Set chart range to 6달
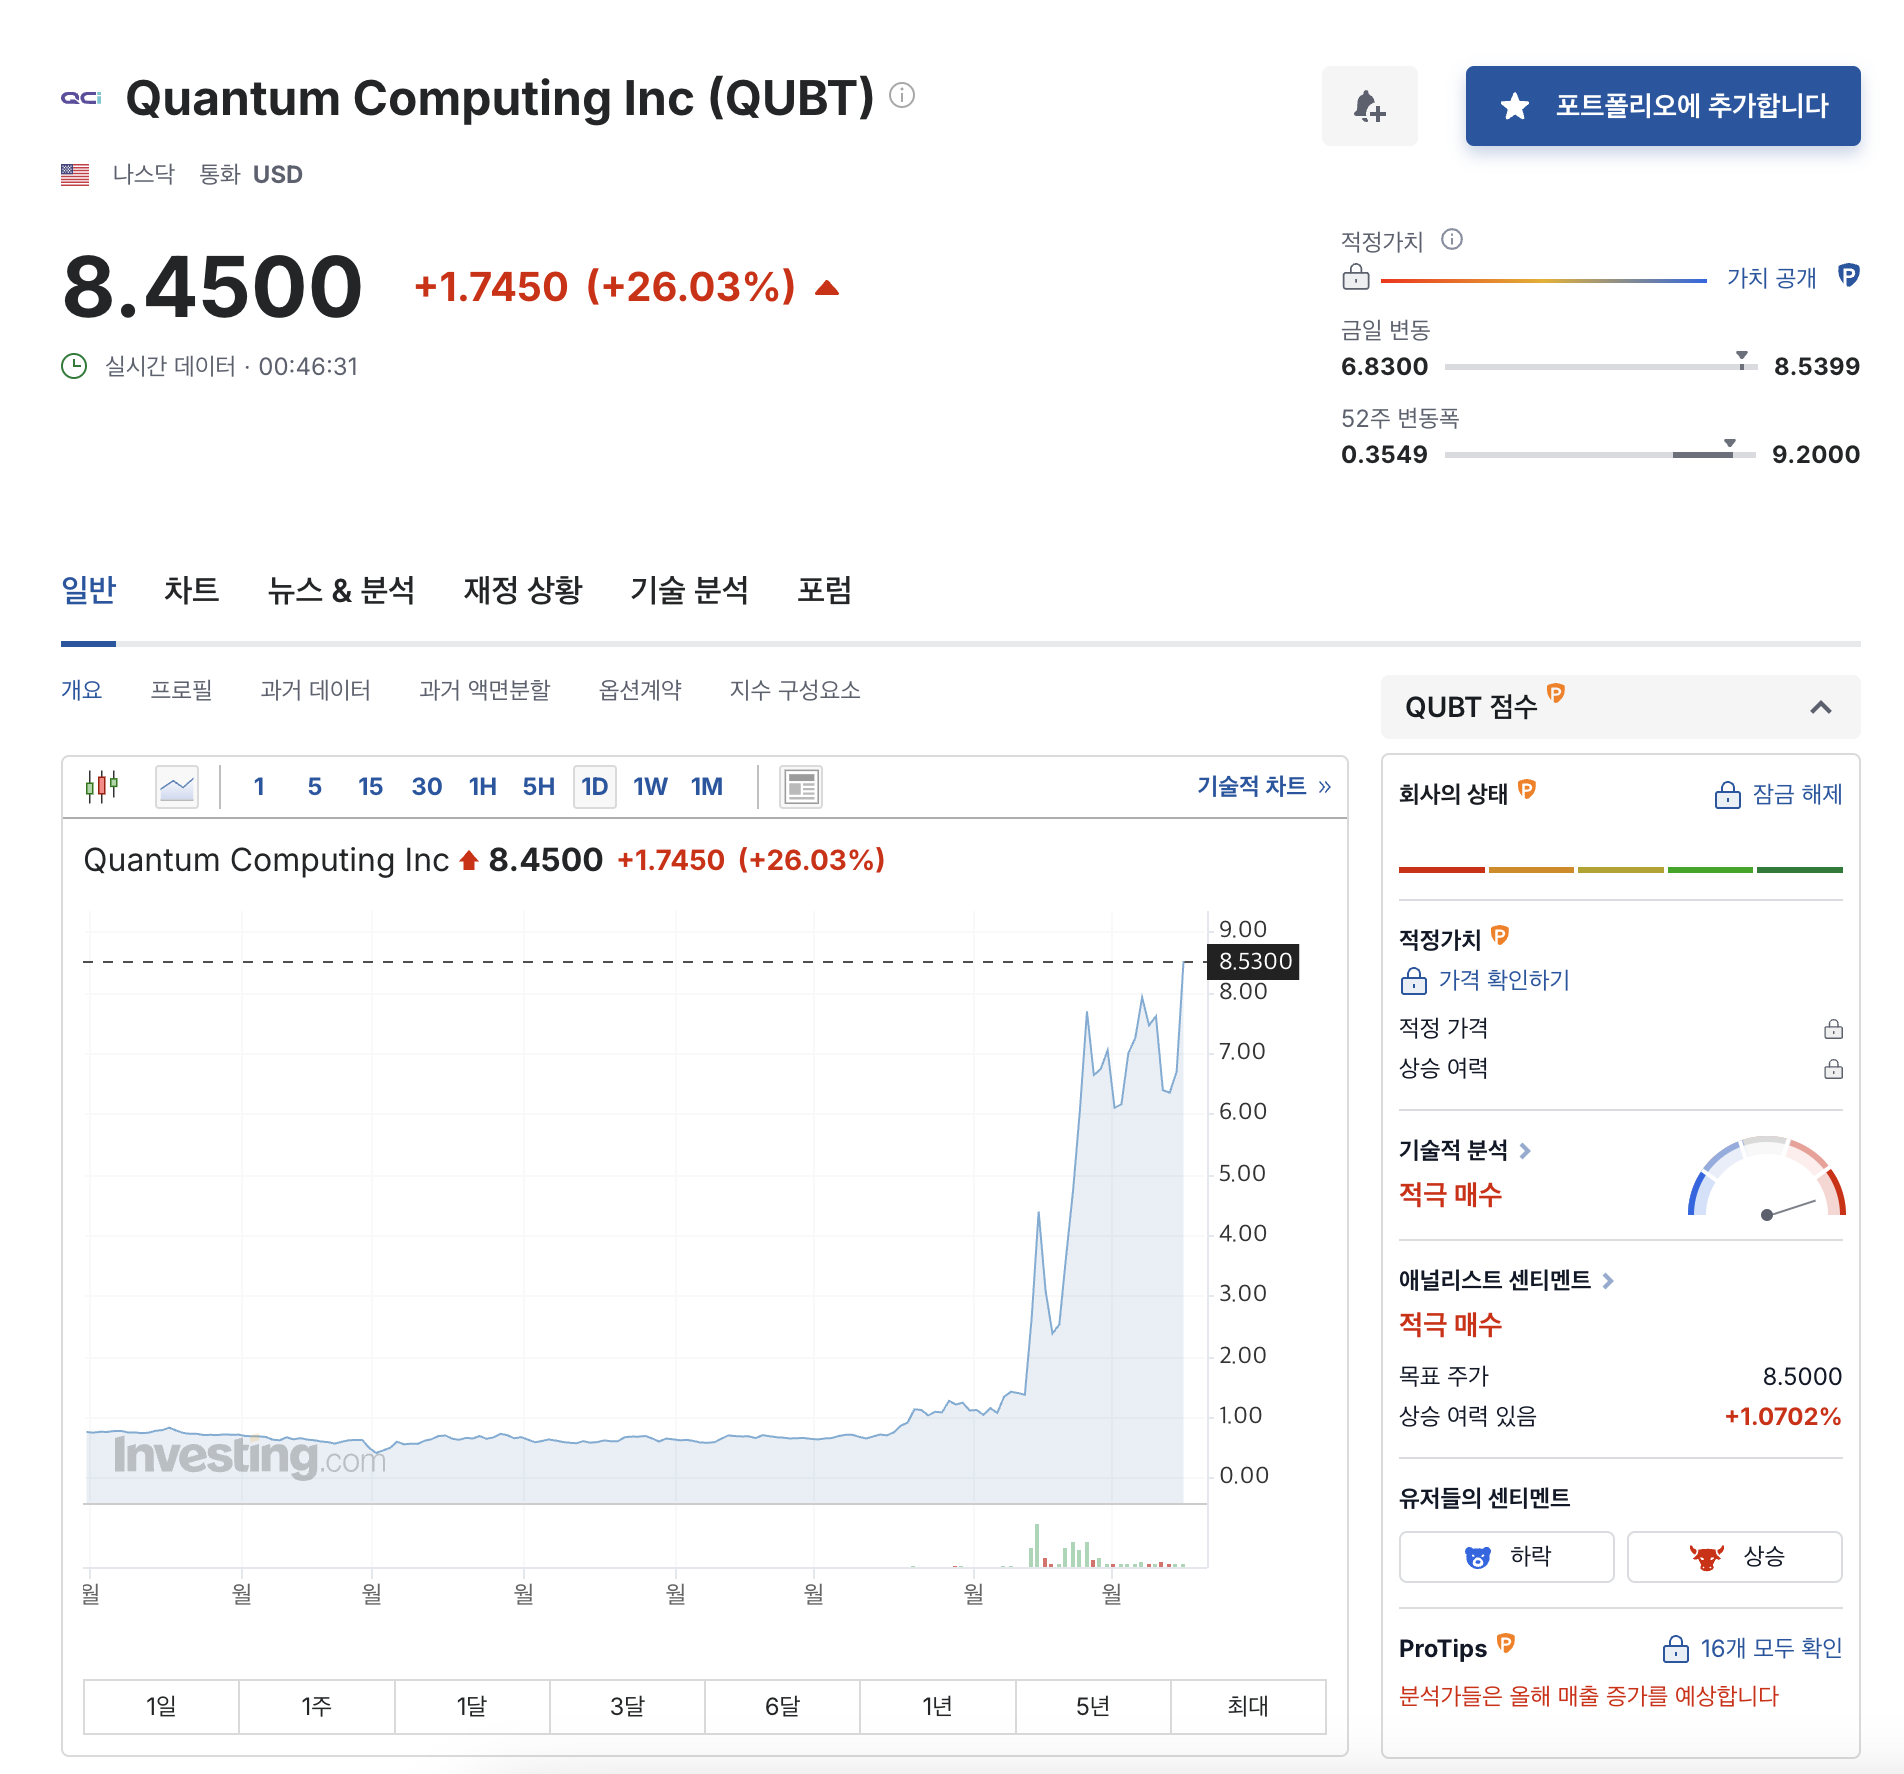The height and width of the screenshot is (1774, 1904). (782, 1706)
